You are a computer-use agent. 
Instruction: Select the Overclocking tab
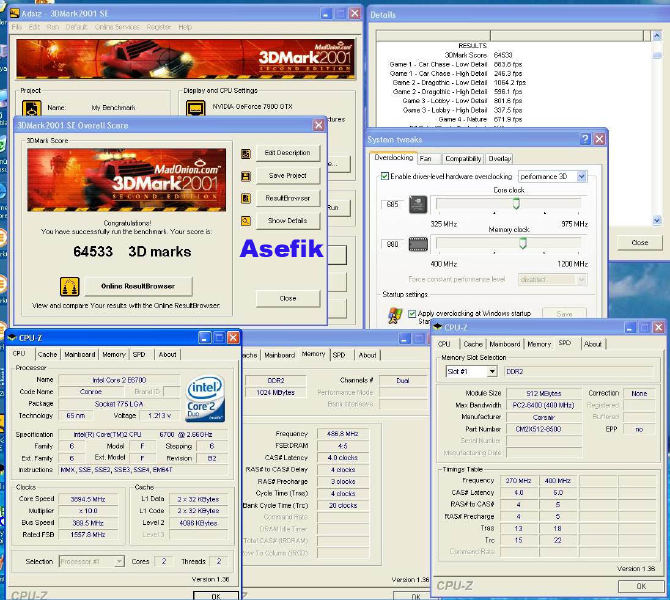tap(394, 158)
